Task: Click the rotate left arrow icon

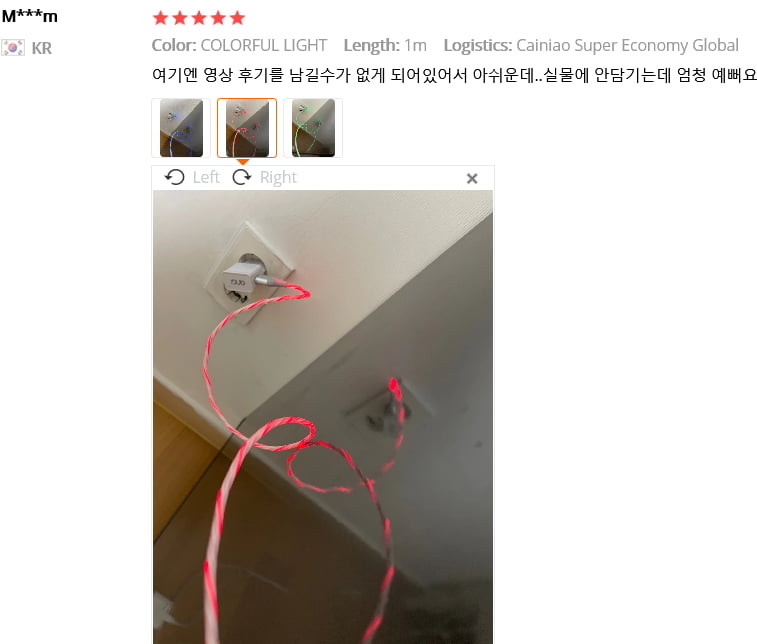Action: 175,177
